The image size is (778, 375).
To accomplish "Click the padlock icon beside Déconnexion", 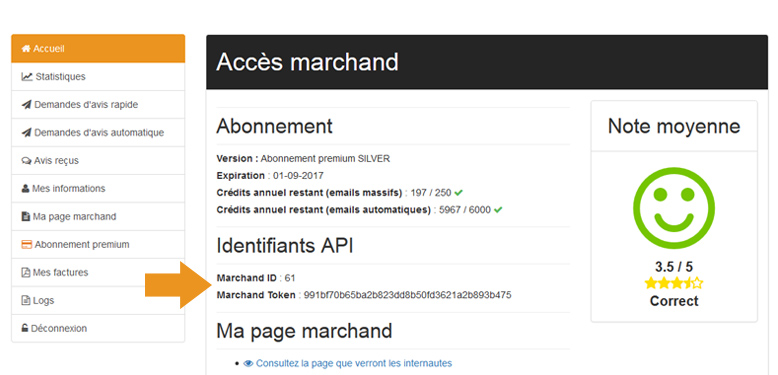I will (x=25, y=328).
